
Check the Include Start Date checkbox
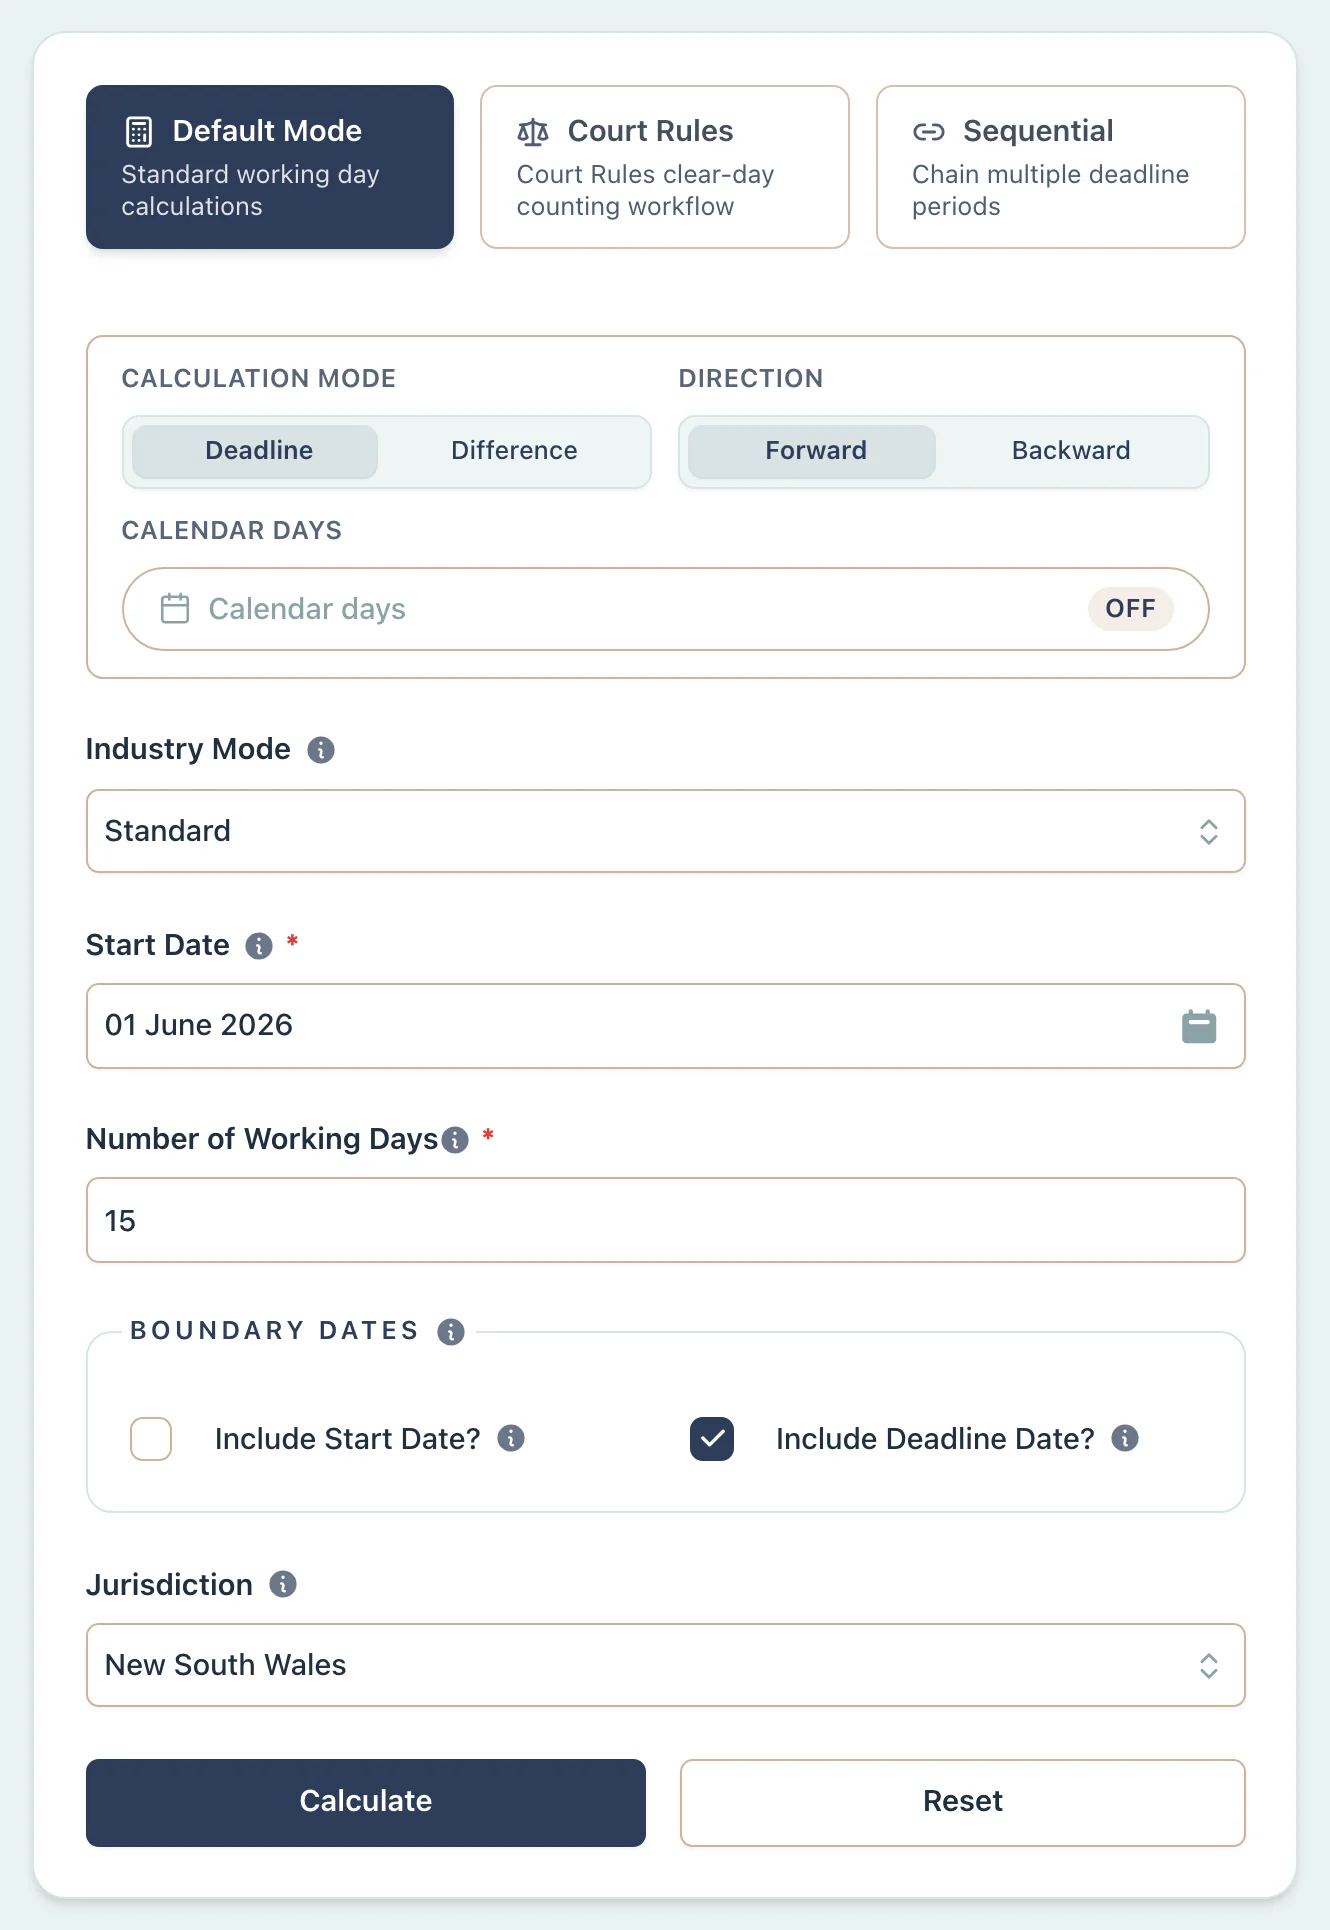point(151,1439)
